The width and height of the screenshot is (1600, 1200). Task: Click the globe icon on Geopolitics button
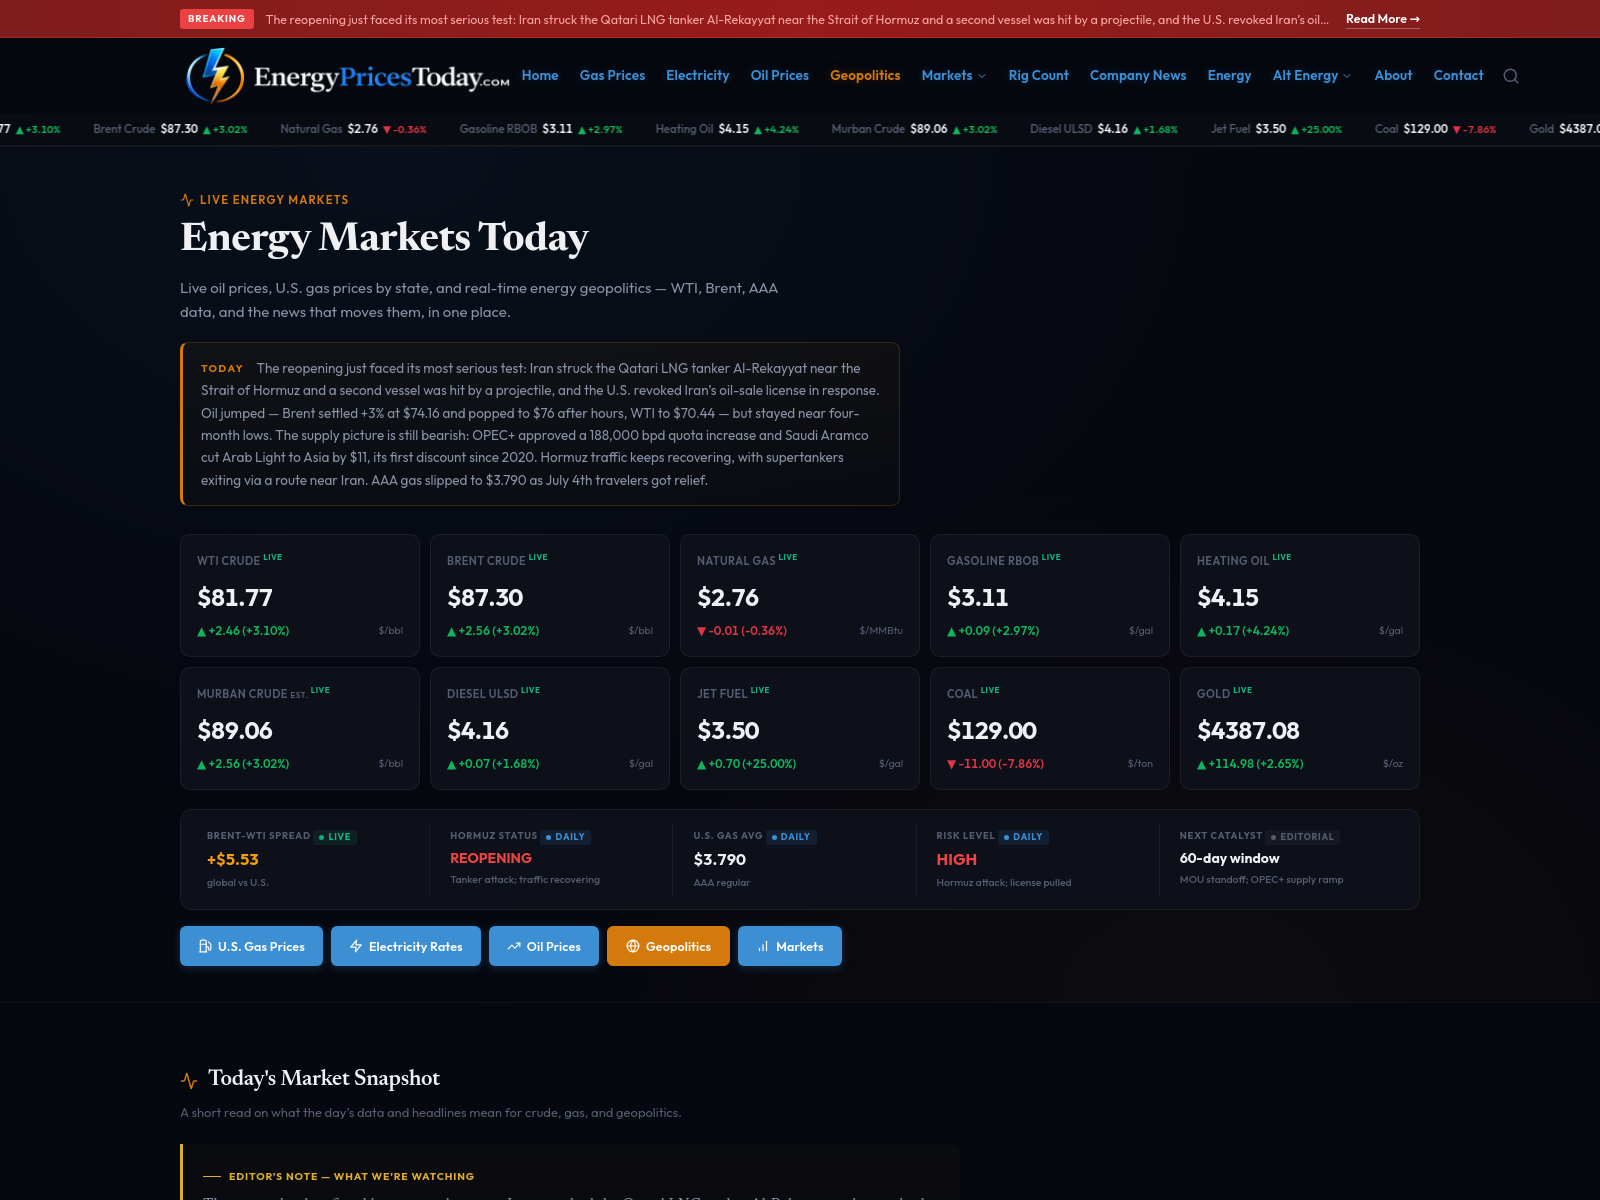(x=633, y=946)
